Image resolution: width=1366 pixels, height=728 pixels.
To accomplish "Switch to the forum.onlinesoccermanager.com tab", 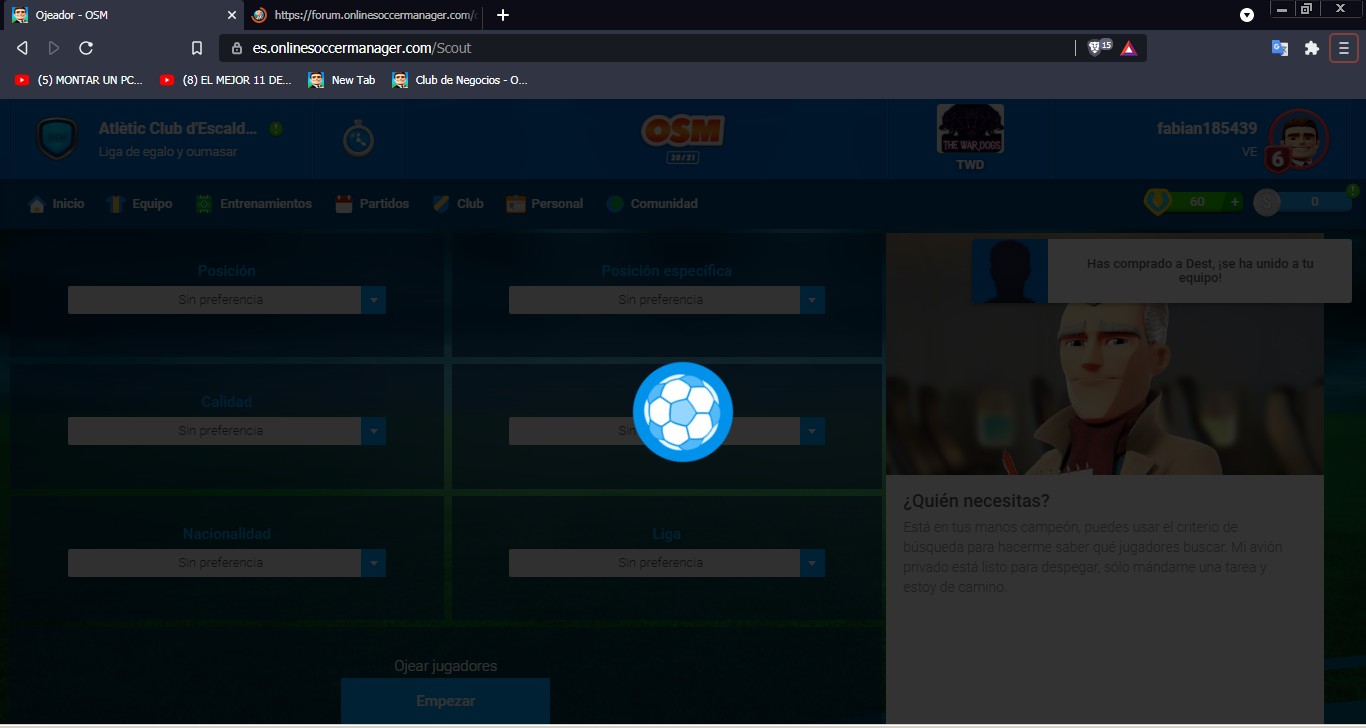I will click(x=365, y=15).
